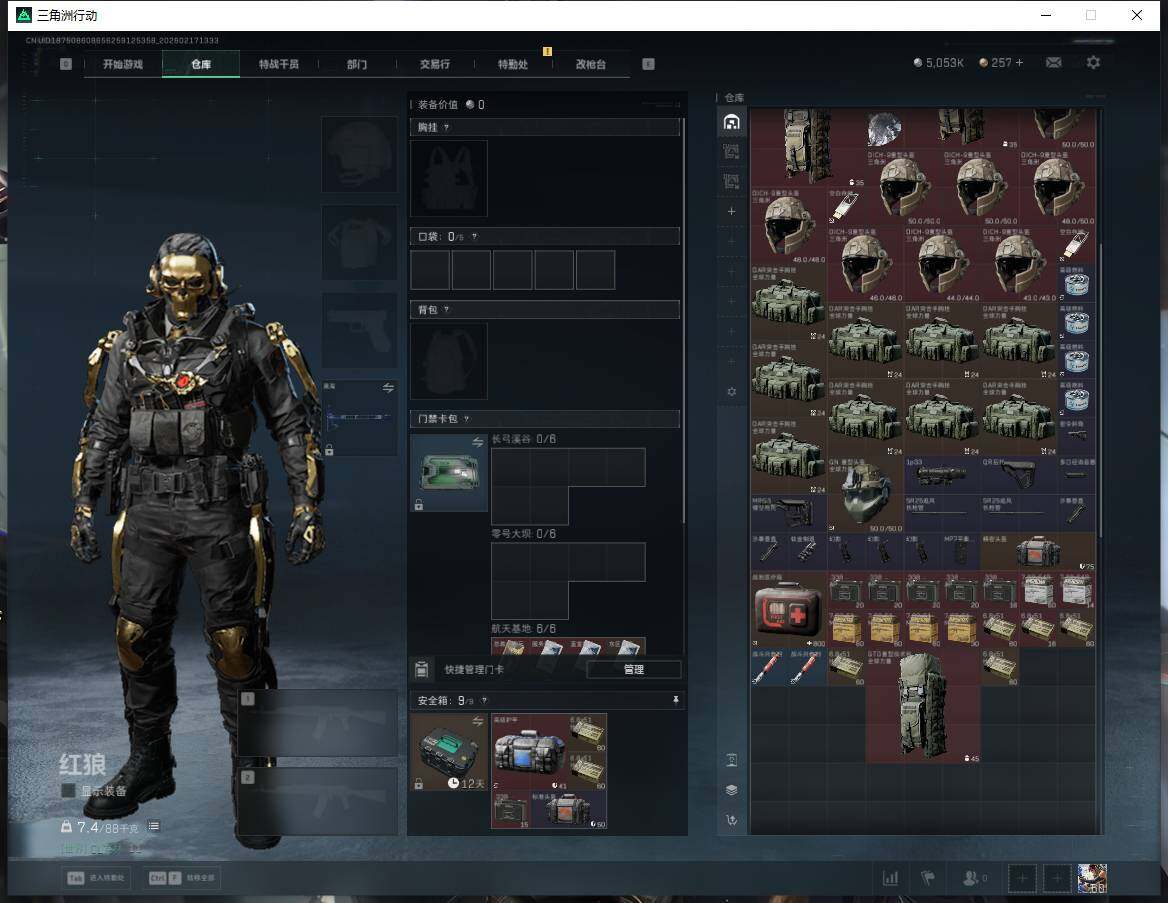The image size is (1168, 903).
Task: Click the stacked layers icon beside warehouse
Action: tap(732, 790)
